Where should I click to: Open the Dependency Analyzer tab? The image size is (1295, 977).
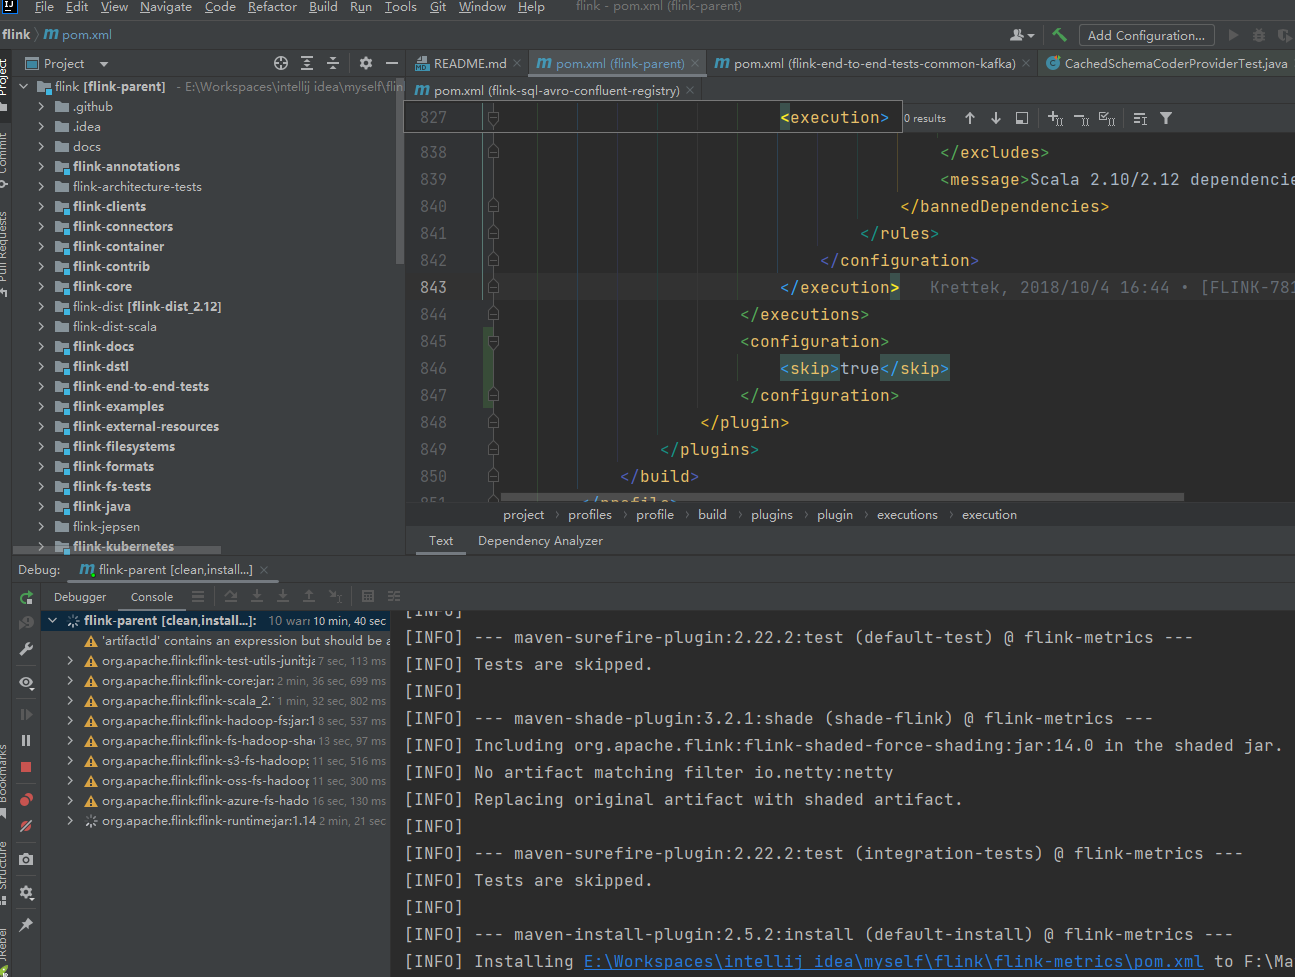point(540,541)
